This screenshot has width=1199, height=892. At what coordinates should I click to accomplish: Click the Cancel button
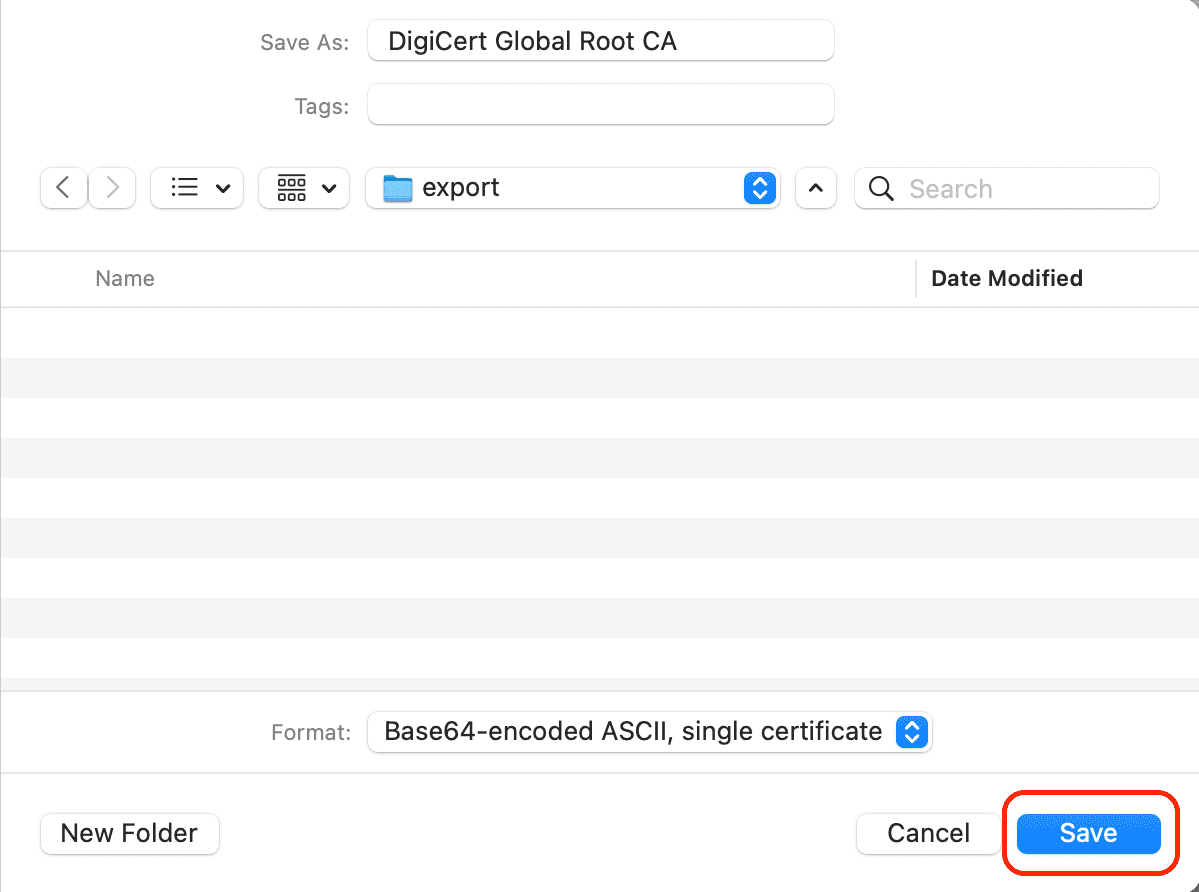[x=928, y=833]
